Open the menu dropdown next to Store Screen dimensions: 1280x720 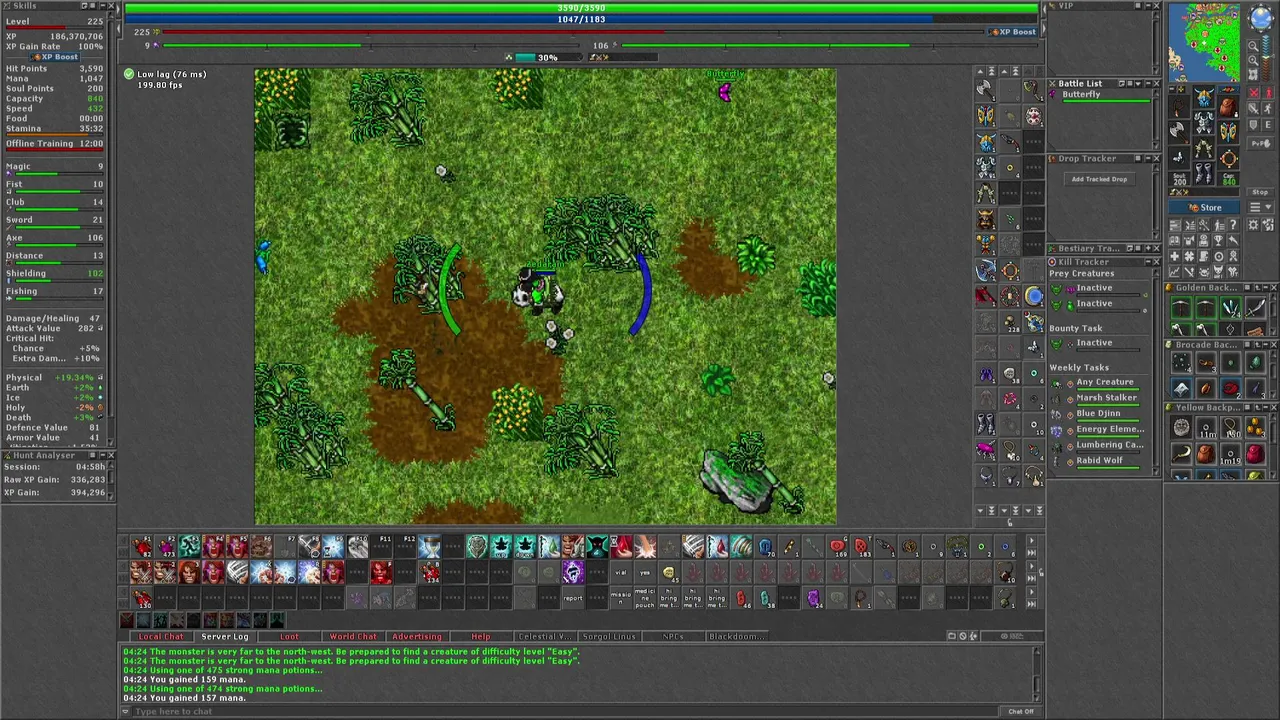coord(1261,207)
